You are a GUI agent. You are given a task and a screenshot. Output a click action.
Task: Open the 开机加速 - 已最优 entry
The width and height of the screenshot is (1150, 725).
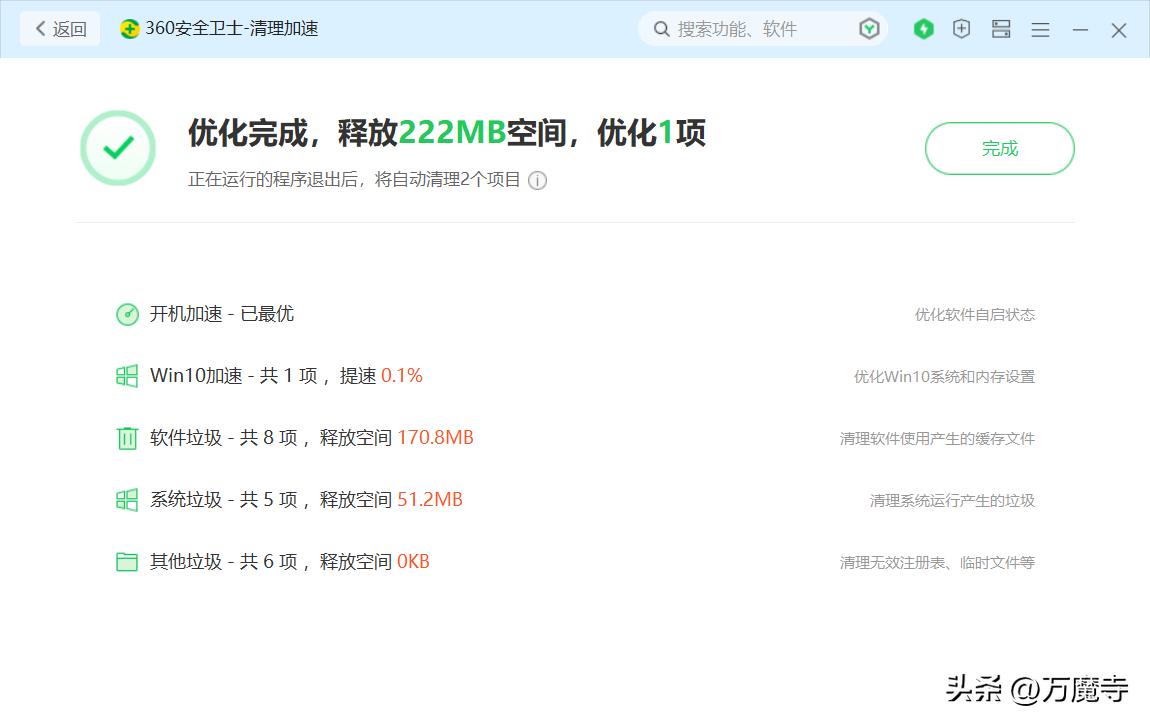coord(220,314)
